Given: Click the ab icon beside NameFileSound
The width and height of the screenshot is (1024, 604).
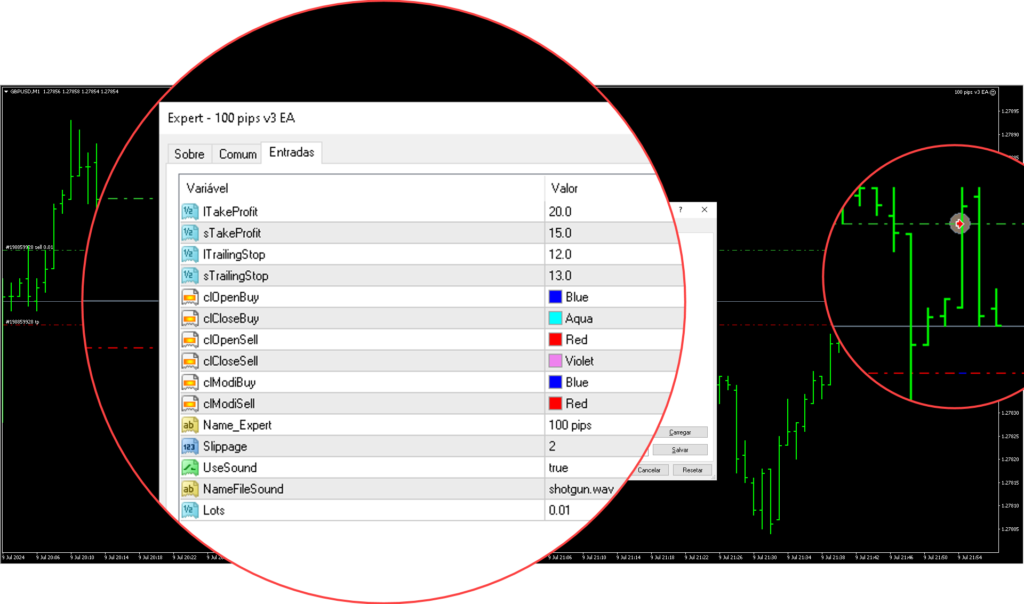Looking at the screenshot, I should click(x=187, y=489).
